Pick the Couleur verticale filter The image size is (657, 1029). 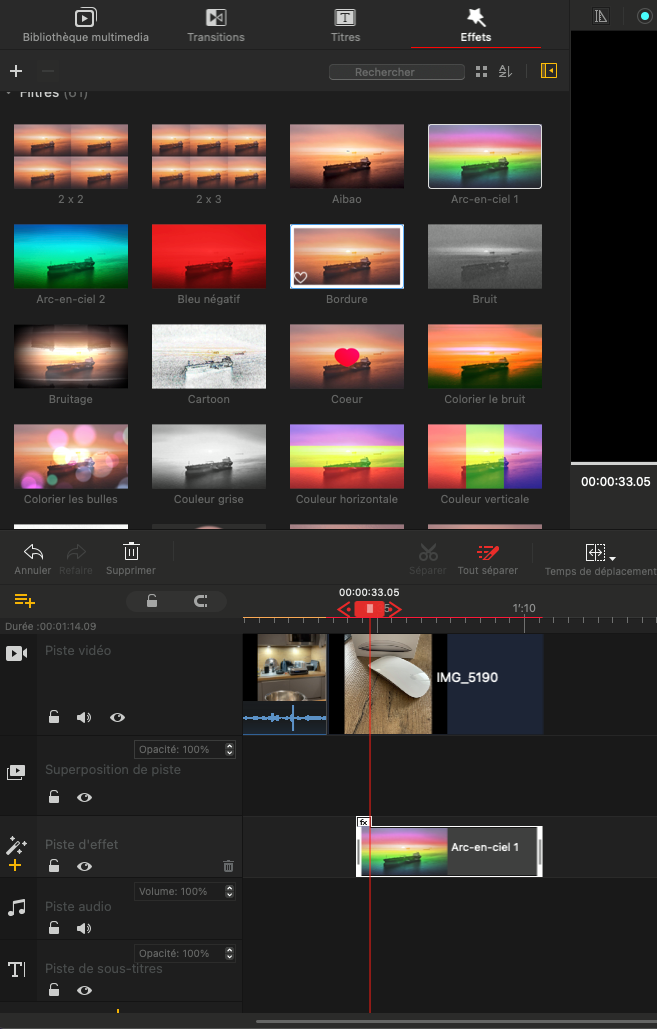(x=485, y=456)
